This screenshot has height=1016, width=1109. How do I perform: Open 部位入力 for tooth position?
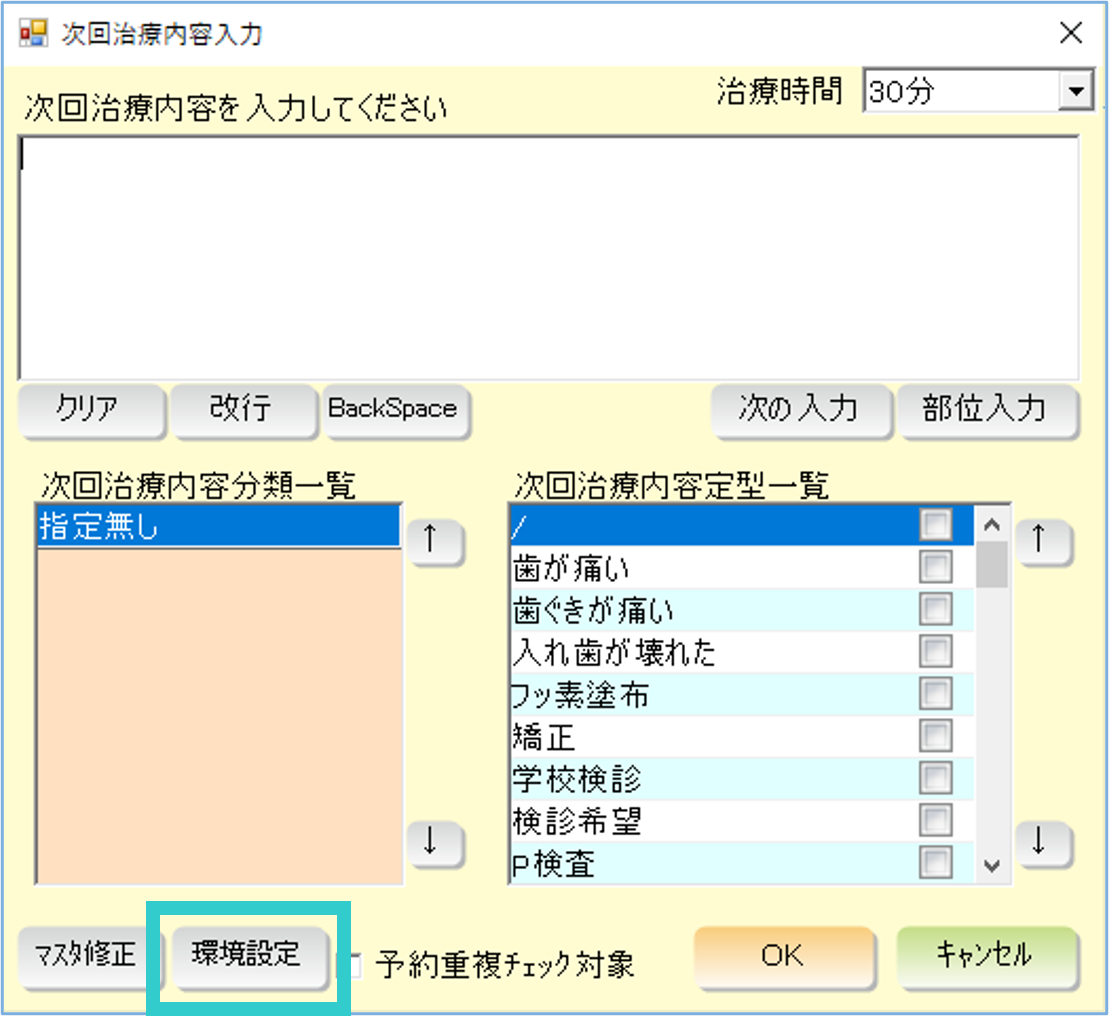986,409
